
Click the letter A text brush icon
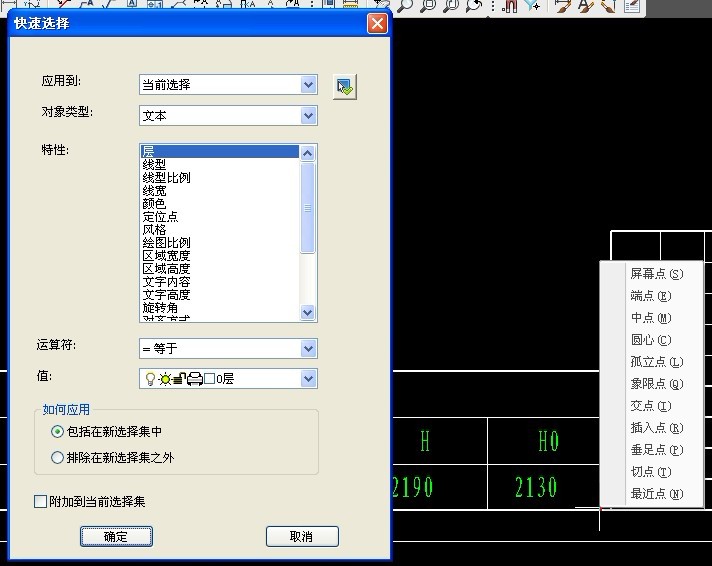tap(587, 5)
